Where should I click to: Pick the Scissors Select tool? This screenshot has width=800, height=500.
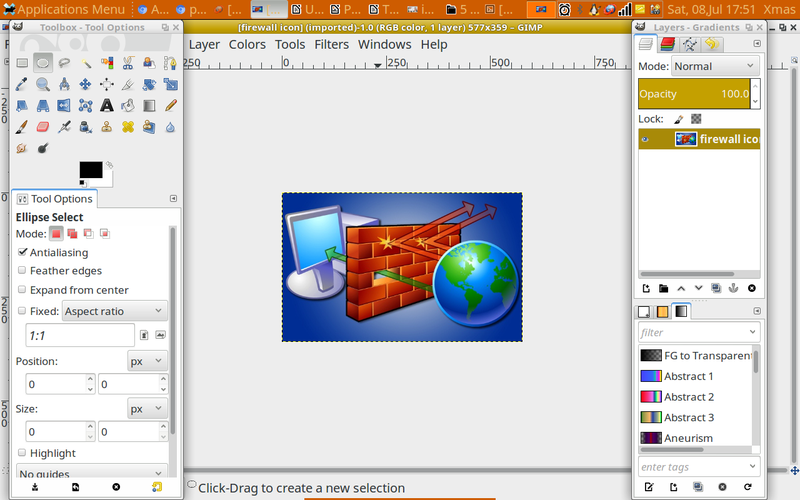click(128, 63)
